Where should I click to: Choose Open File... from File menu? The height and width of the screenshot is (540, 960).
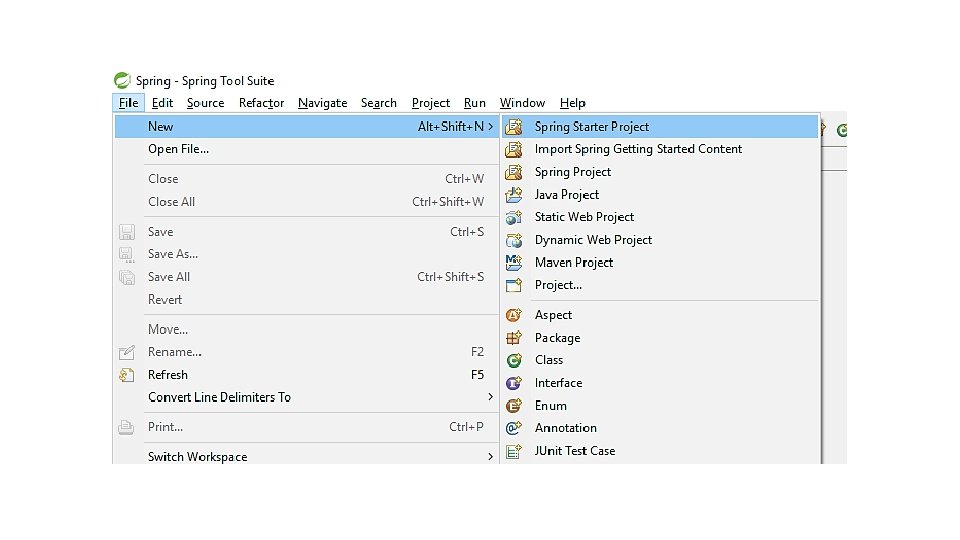(x=307, y=149)
